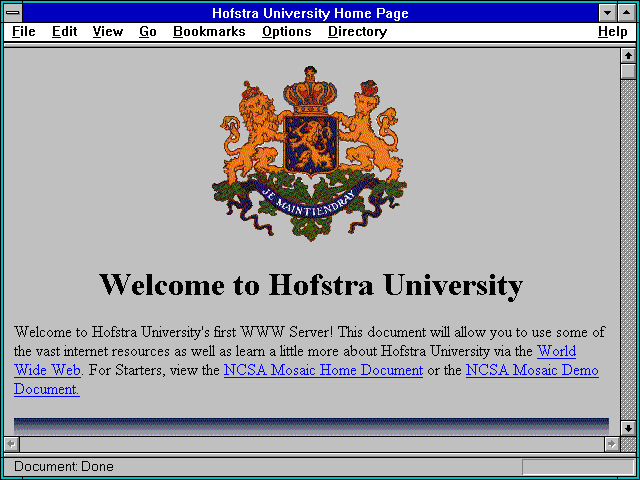The width and height of the screenshot is (640, 480).
Task: Open the Directory menu
Action: pyautogui.click(x=358, y=32)
